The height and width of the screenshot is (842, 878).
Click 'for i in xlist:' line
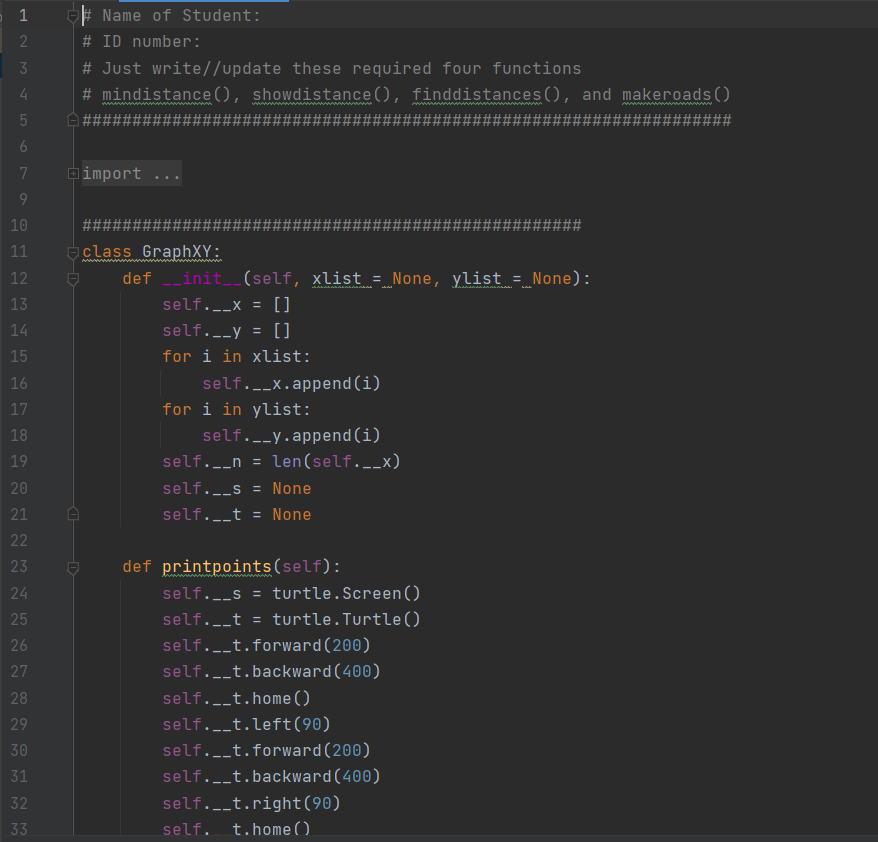coord(236,357)
